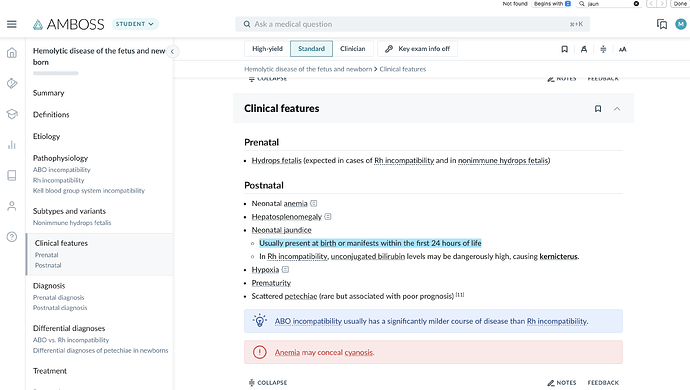Collapse Clinical features section with chevron
690x390 pixels.
coord(617,109)
